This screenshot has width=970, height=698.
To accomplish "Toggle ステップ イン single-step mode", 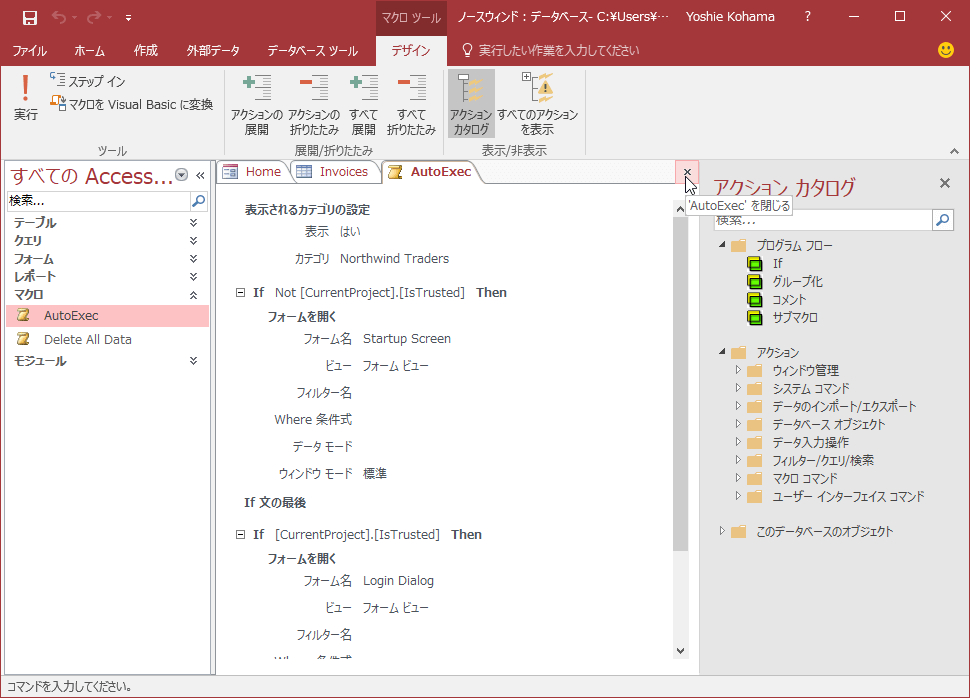I will [x=88, y=81].
